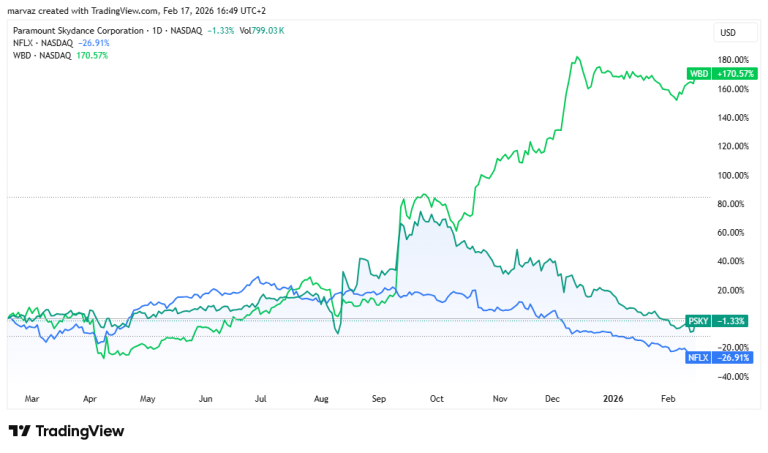Click the −1.33% change value in legend
Viewport: 768px width, 453px height.
tap(220, 30)
